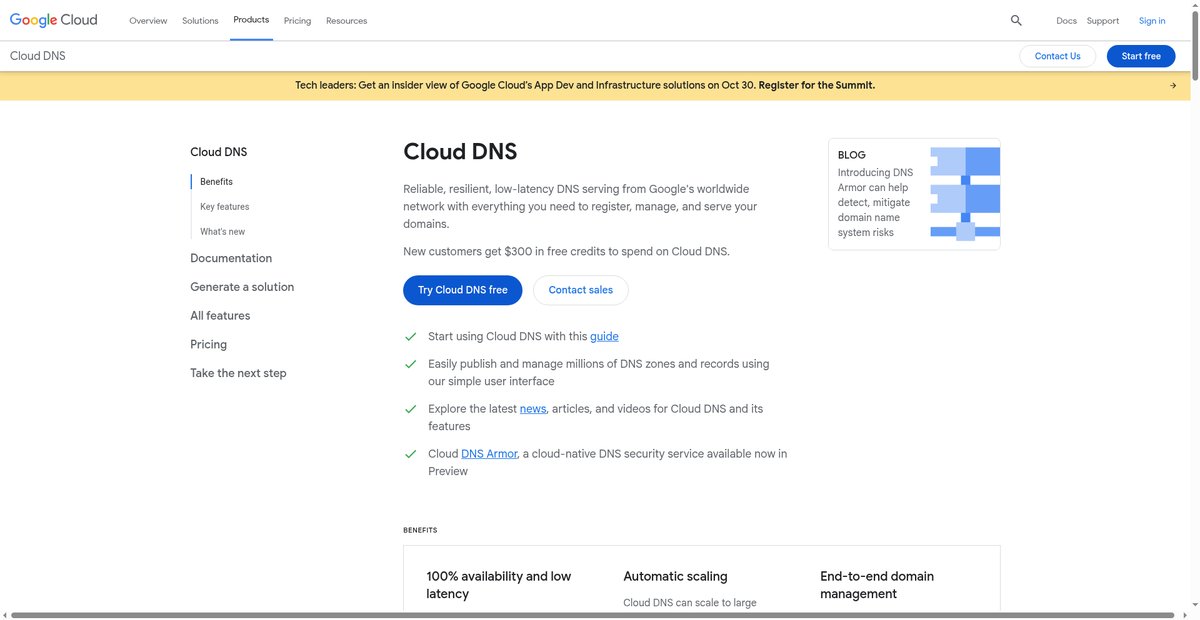Click the Automatic scaling heading
This screenshot has width=1200, height=620.
(x=675, y=577)
